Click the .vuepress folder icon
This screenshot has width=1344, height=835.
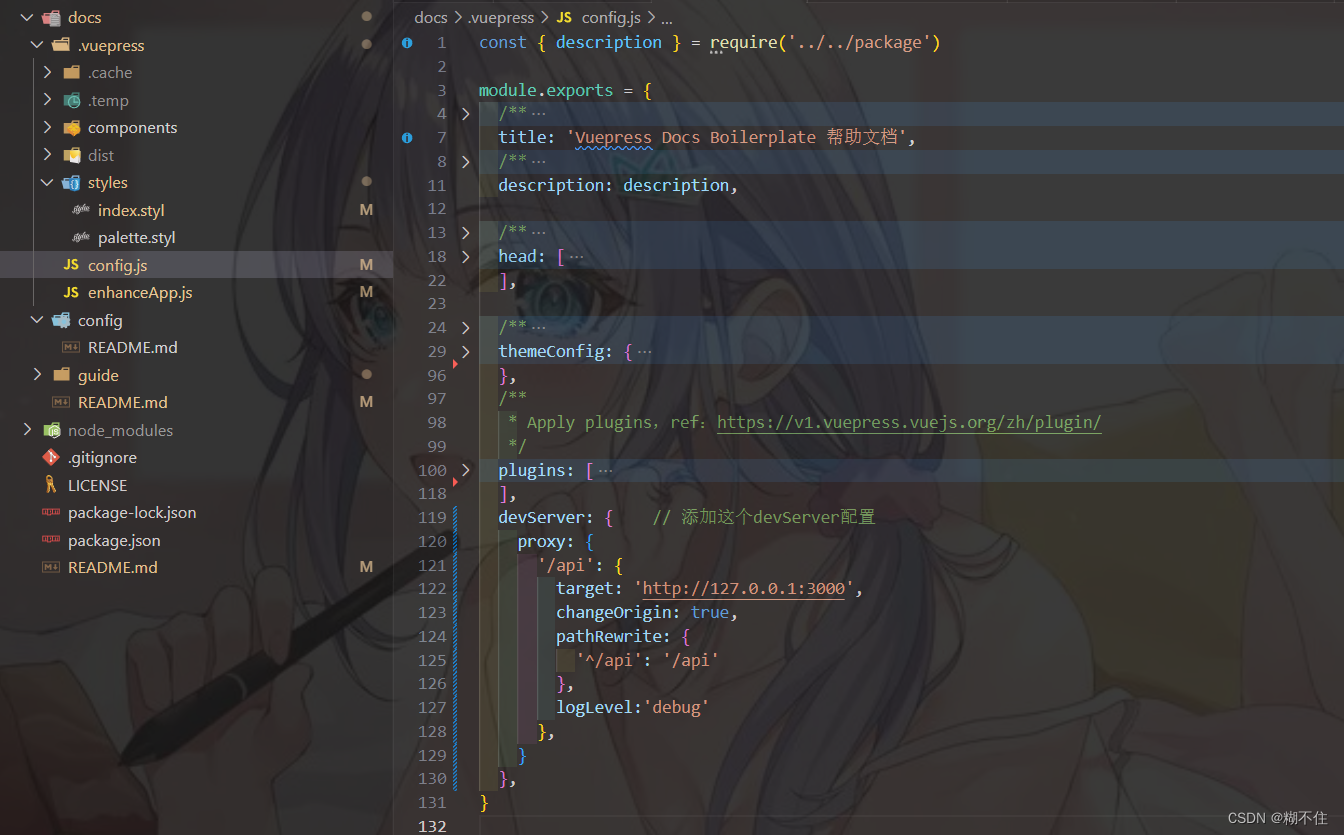[x=61, y=45]
